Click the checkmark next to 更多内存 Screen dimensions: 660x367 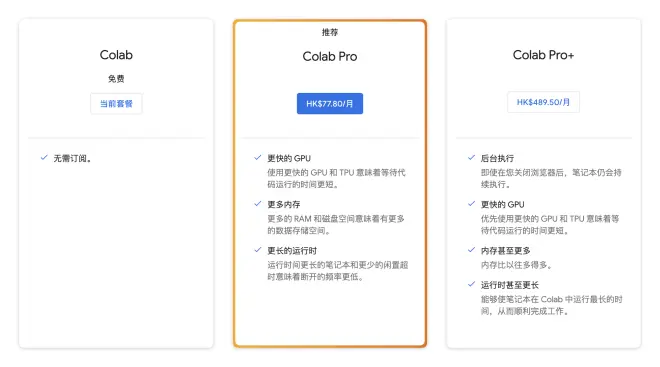258,204
